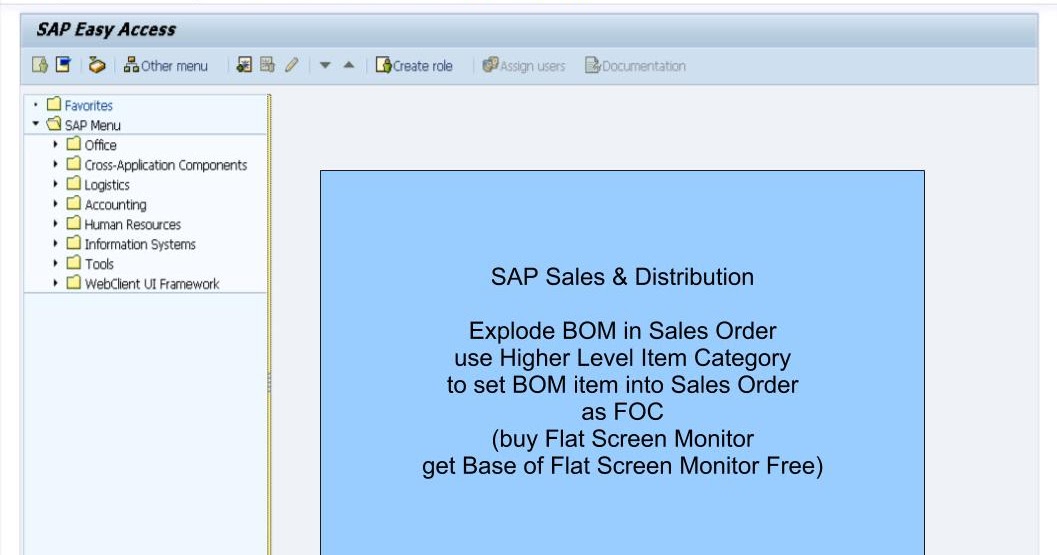
Task: Select the Logistics tree entry
Action: click(x=107, y=185)
